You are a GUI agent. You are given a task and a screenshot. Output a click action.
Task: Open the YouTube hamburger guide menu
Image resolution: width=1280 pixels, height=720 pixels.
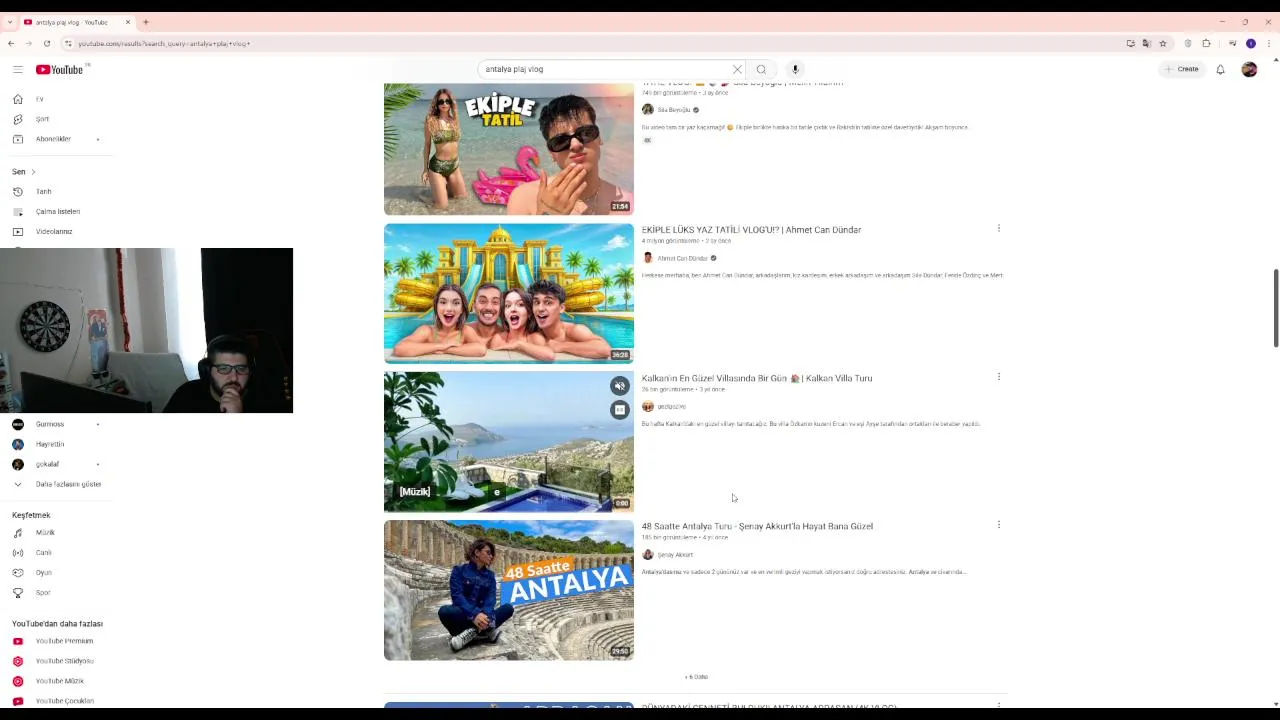(18, 69)
